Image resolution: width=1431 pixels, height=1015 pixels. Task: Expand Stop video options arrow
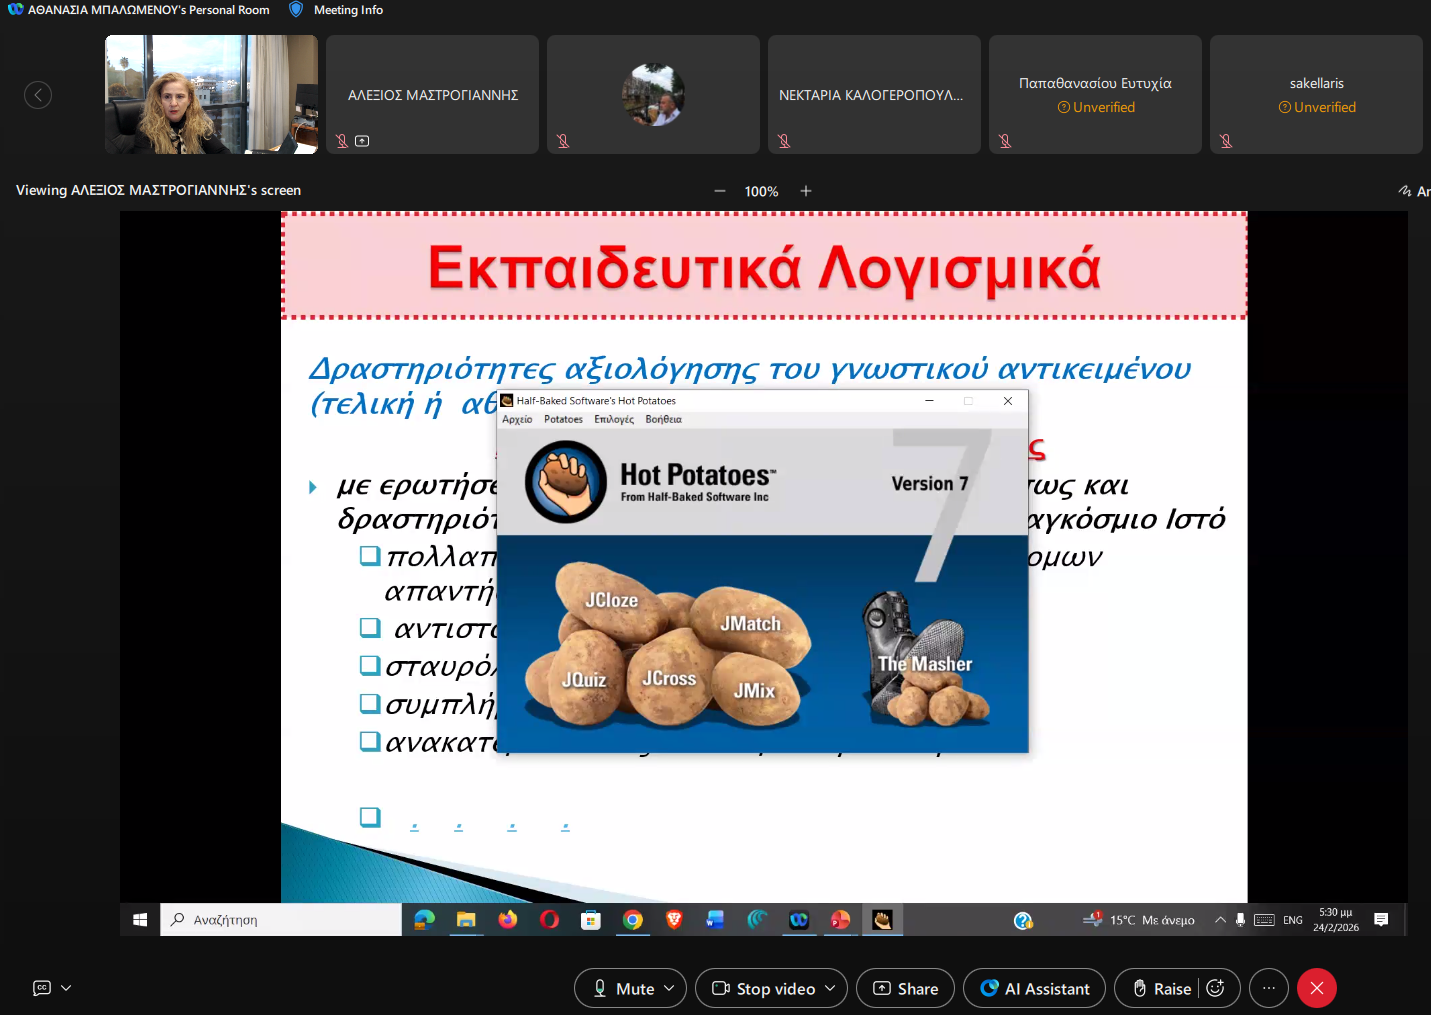(830, 988)
